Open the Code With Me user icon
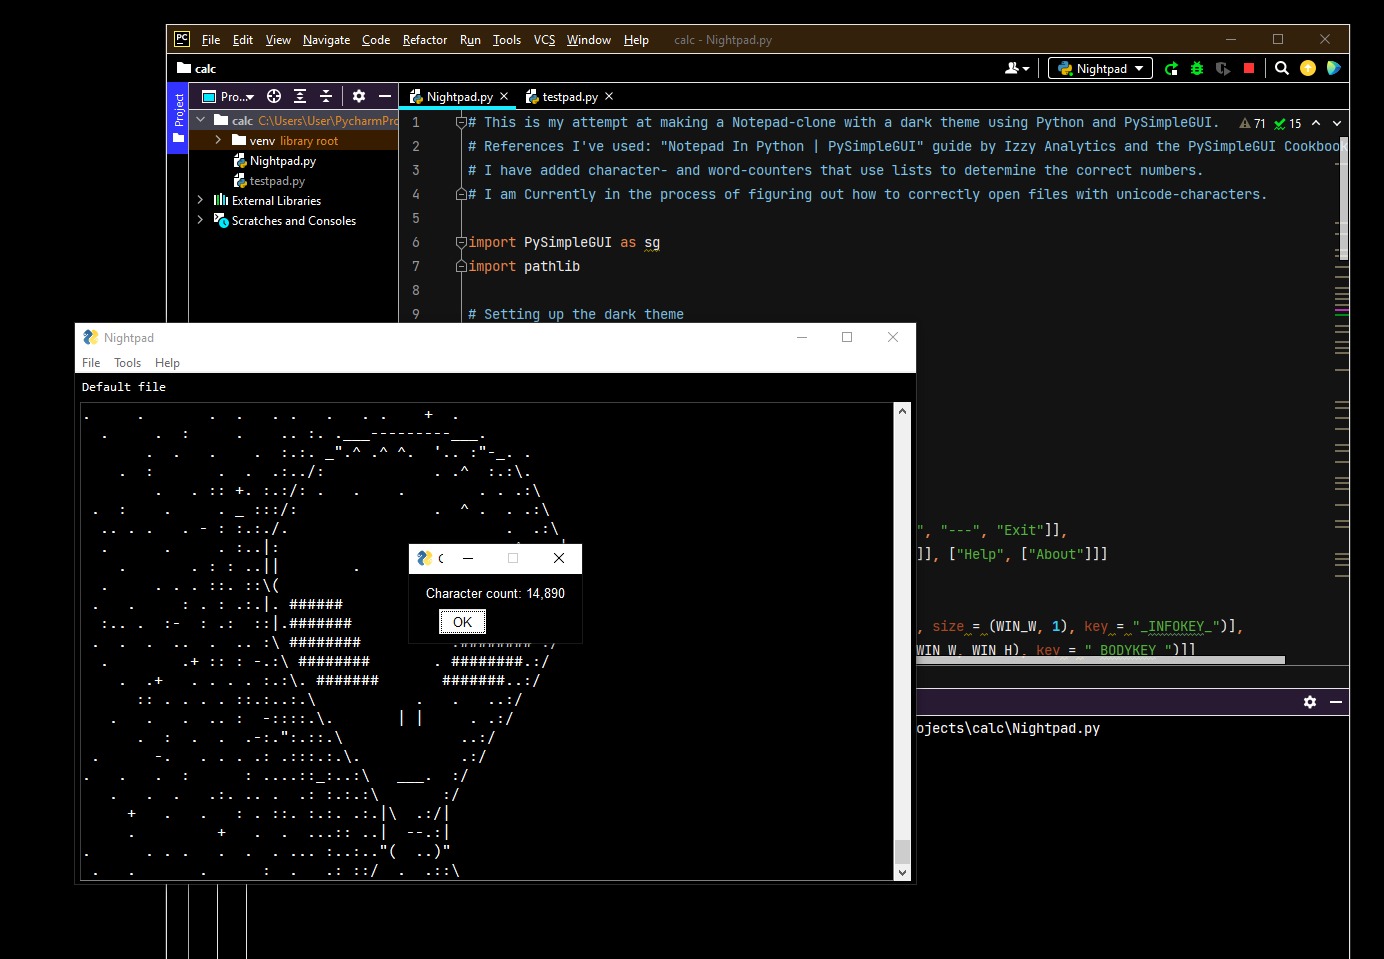Viewport: 1384px width, 959px height. click(1016, 68)
